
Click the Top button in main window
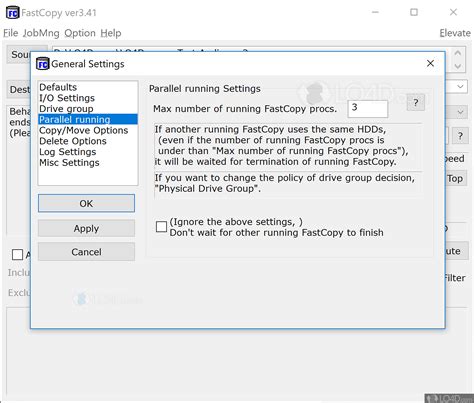455,179
